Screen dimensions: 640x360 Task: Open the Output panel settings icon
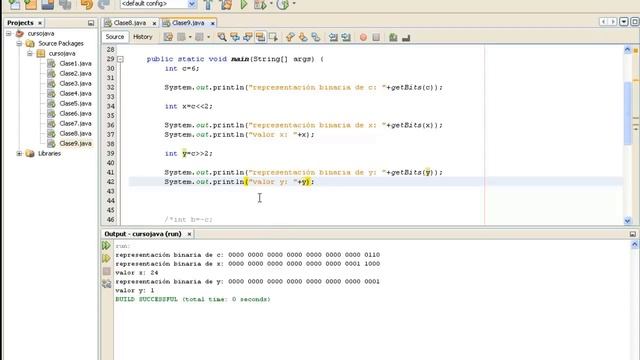coord(107,284)
